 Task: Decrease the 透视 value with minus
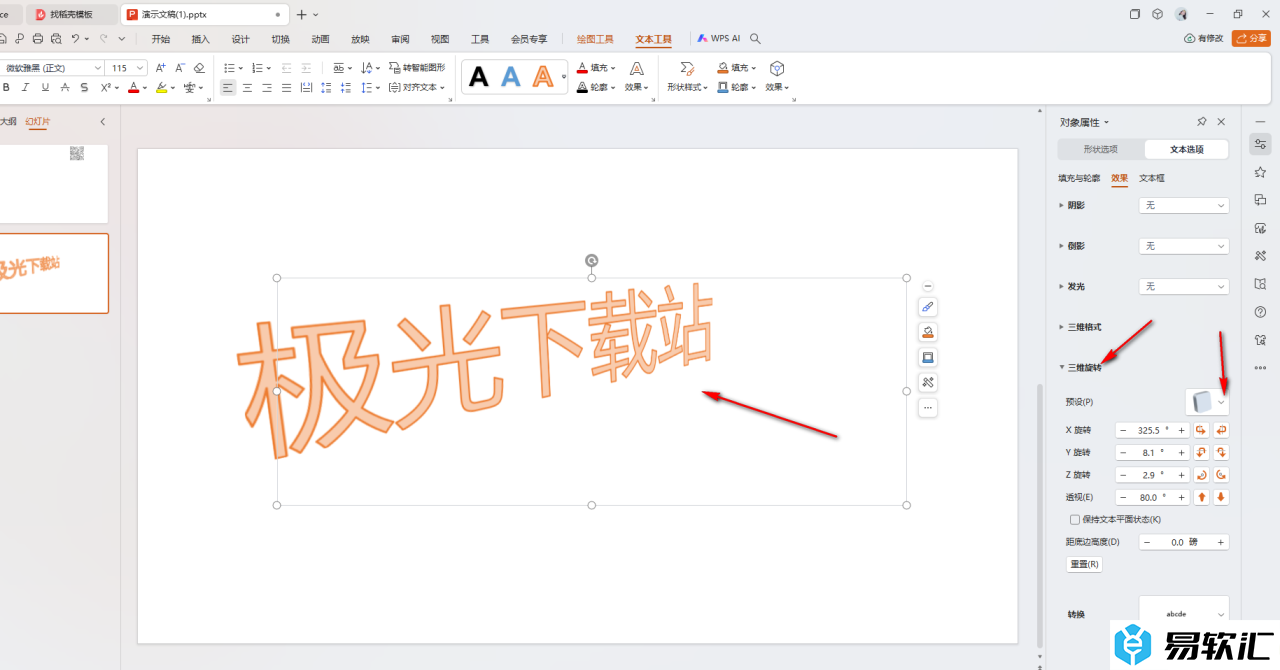pyautogui.click(x=1123, y=497)
